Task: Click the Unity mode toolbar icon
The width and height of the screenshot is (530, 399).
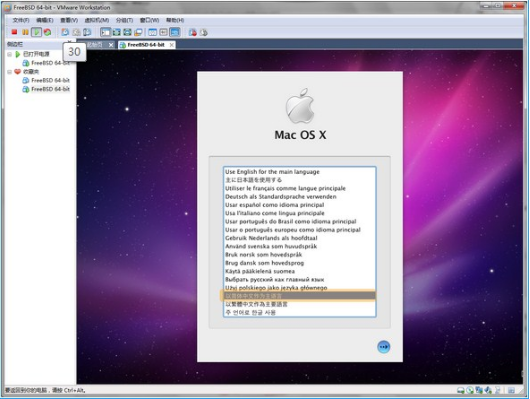Action: (x=138, y=32)
